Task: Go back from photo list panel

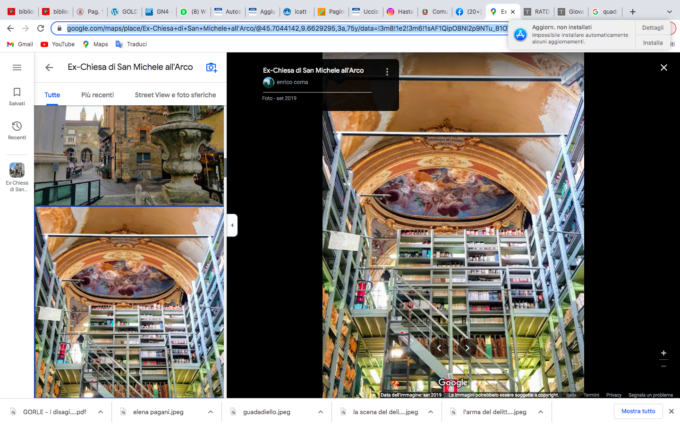Action: 49,67
